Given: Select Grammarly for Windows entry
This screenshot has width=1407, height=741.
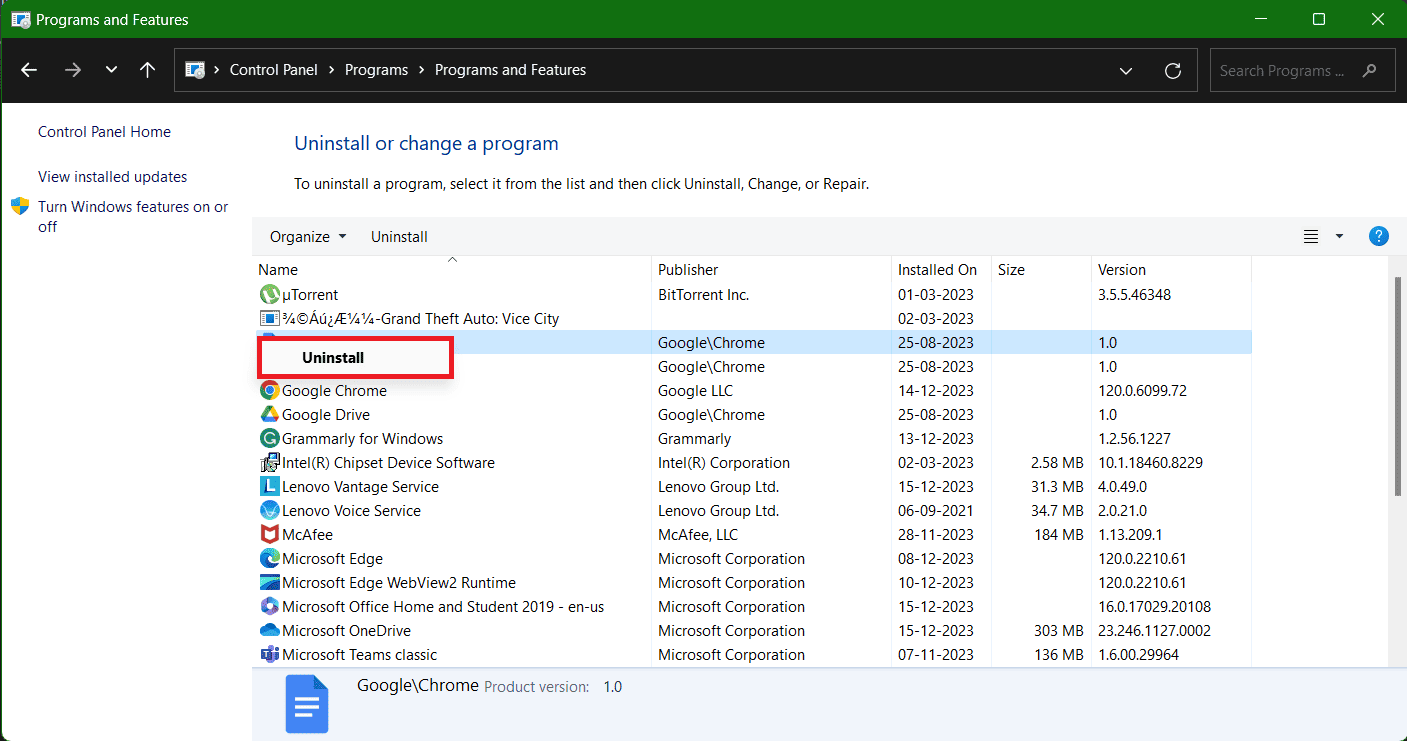Looking at the screenshot, I should 362,439.
